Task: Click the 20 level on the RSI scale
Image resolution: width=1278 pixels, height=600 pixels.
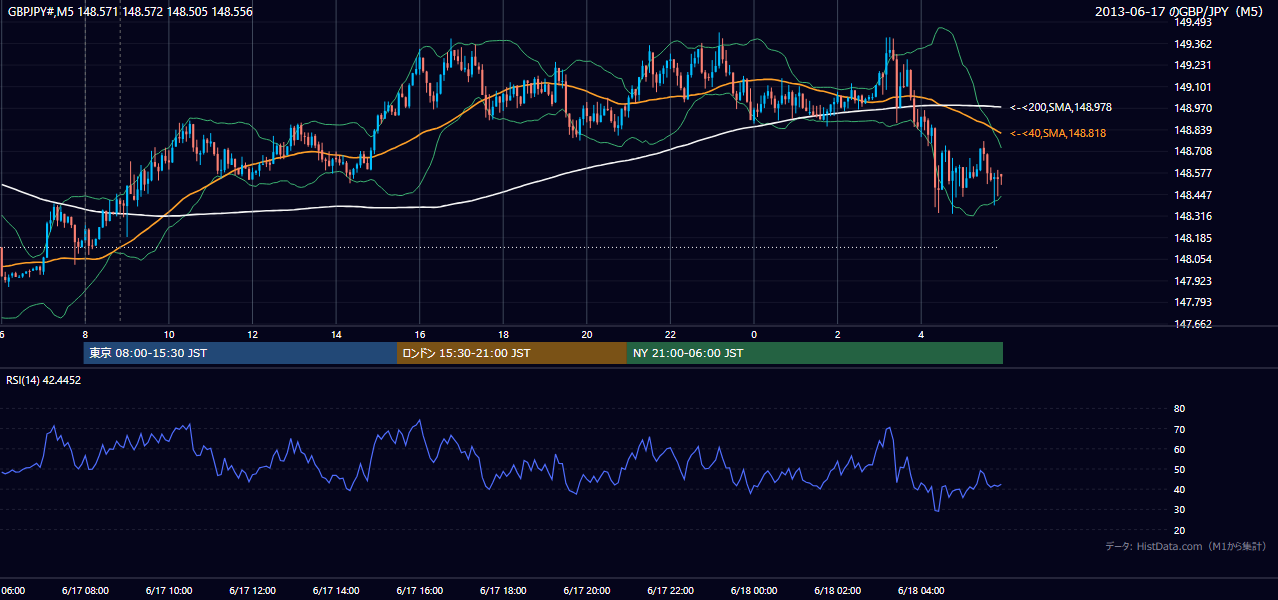Action: click(1179, 530)
